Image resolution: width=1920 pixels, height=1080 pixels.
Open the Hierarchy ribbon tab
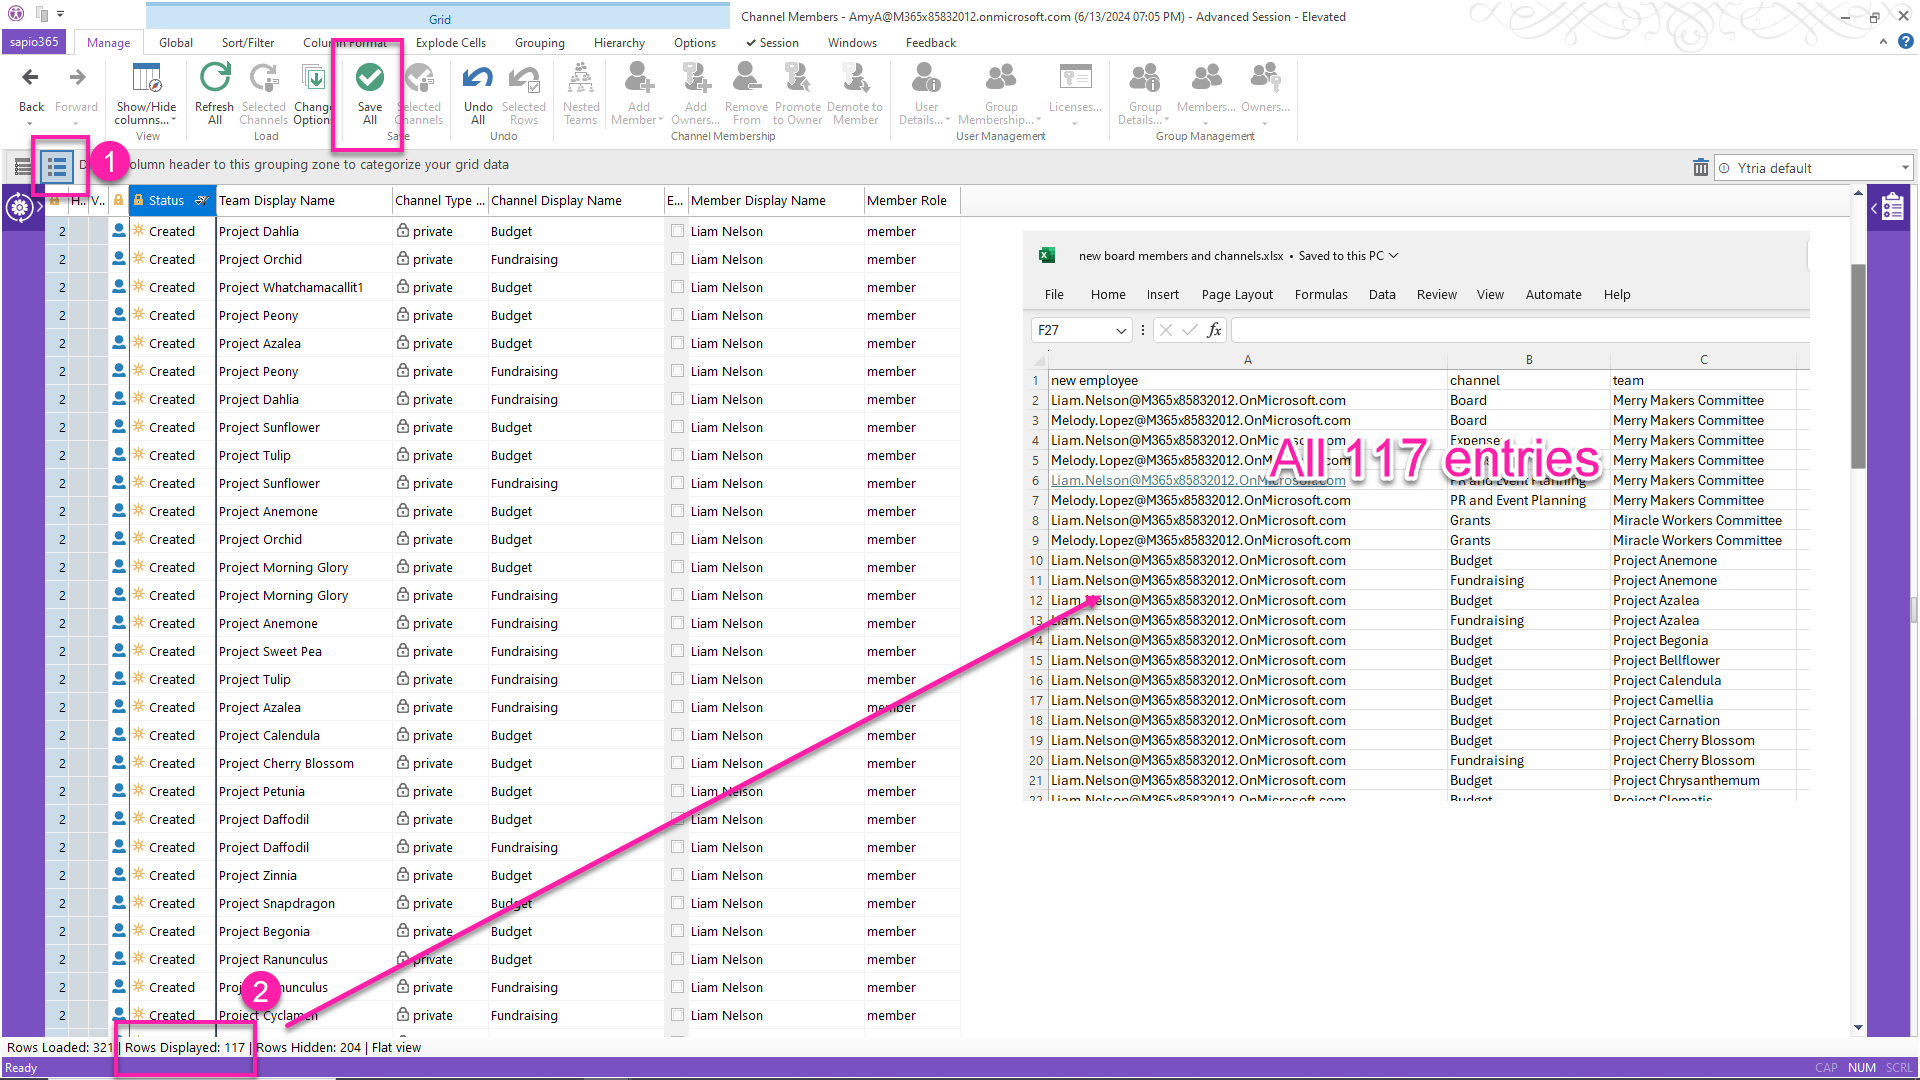(x=619, y=43)
